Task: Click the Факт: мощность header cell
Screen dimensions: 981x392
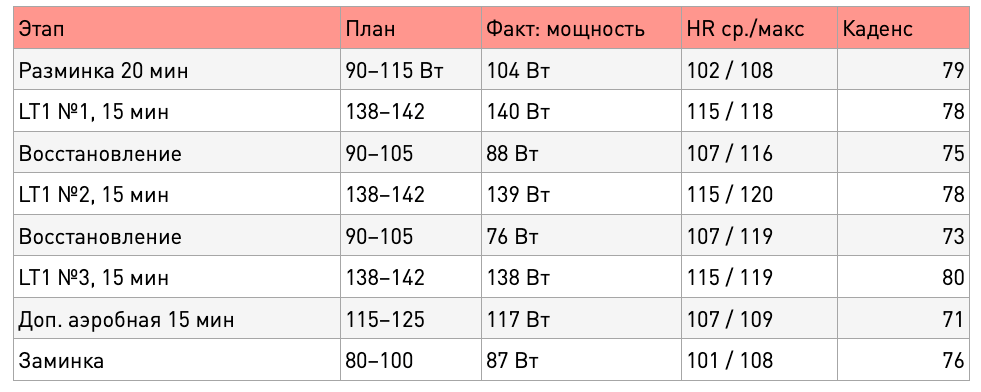Action: 581,28
